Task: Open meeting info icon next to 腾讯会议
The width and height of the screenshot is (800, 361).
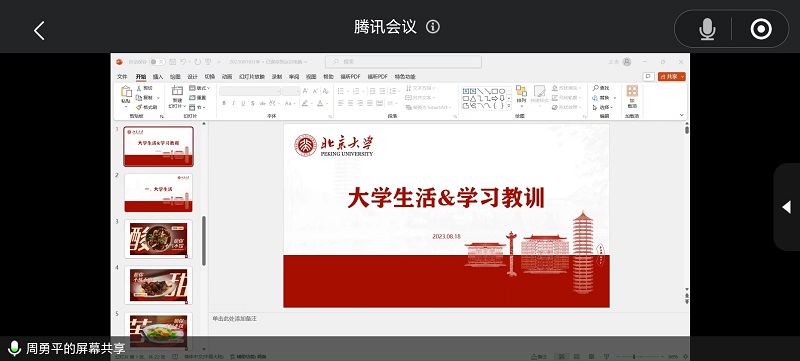Action: pyautogui.click(x=433, y=27)
